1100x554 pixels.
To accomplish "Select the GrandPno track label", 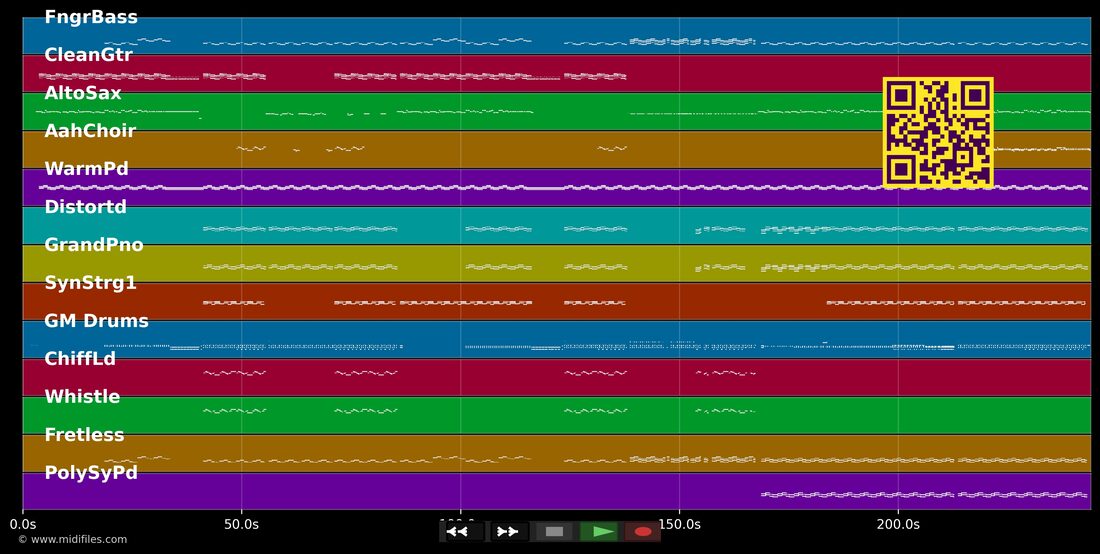I will point(94,245).
